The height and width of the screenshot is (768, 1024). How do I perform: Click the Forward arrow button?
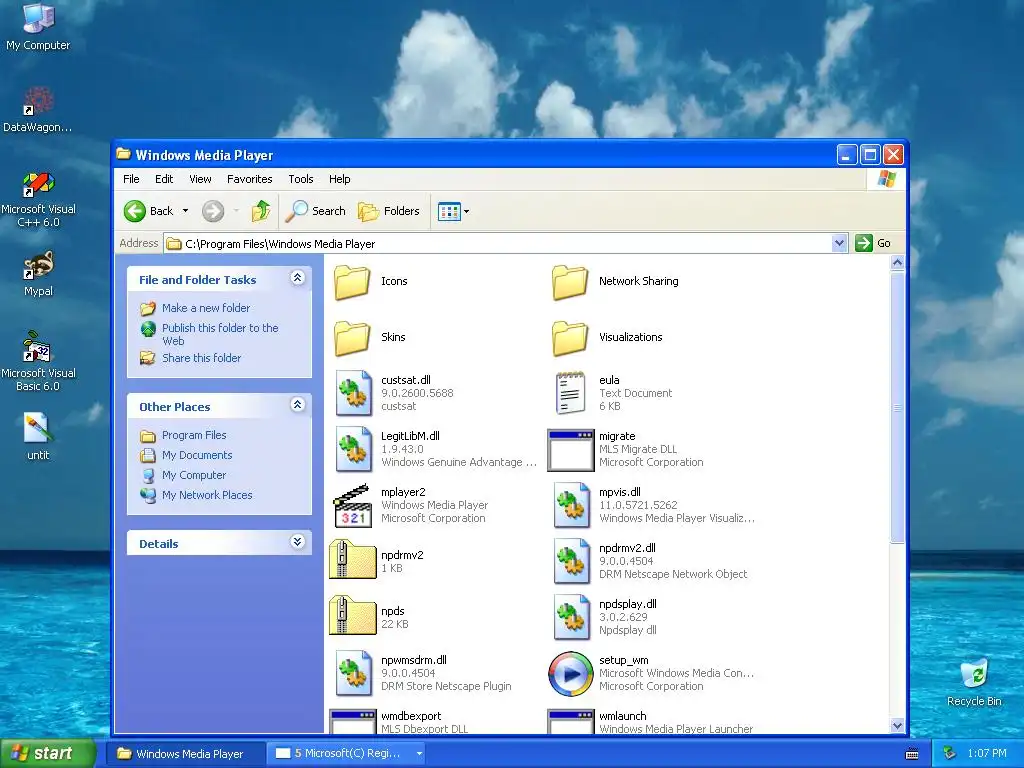point(213,211)
